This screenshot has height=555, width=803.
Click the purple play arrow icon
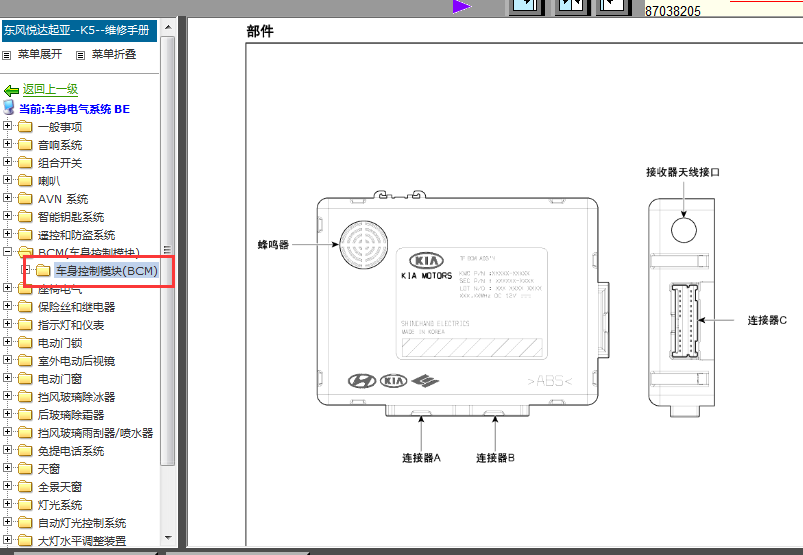coord(461,6)
